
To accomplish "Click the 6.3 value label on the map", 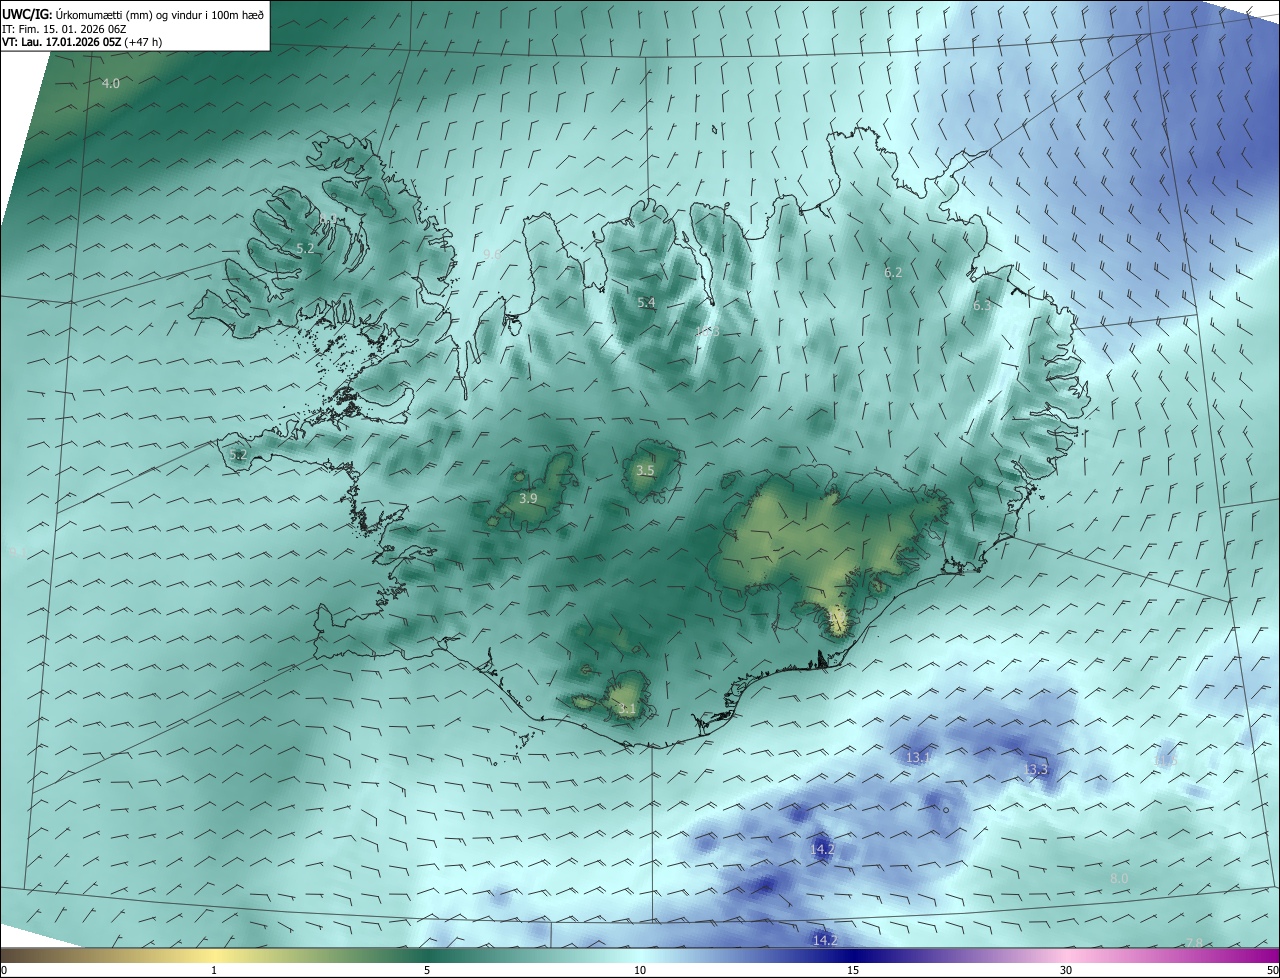I will click(x=982, y=305).
